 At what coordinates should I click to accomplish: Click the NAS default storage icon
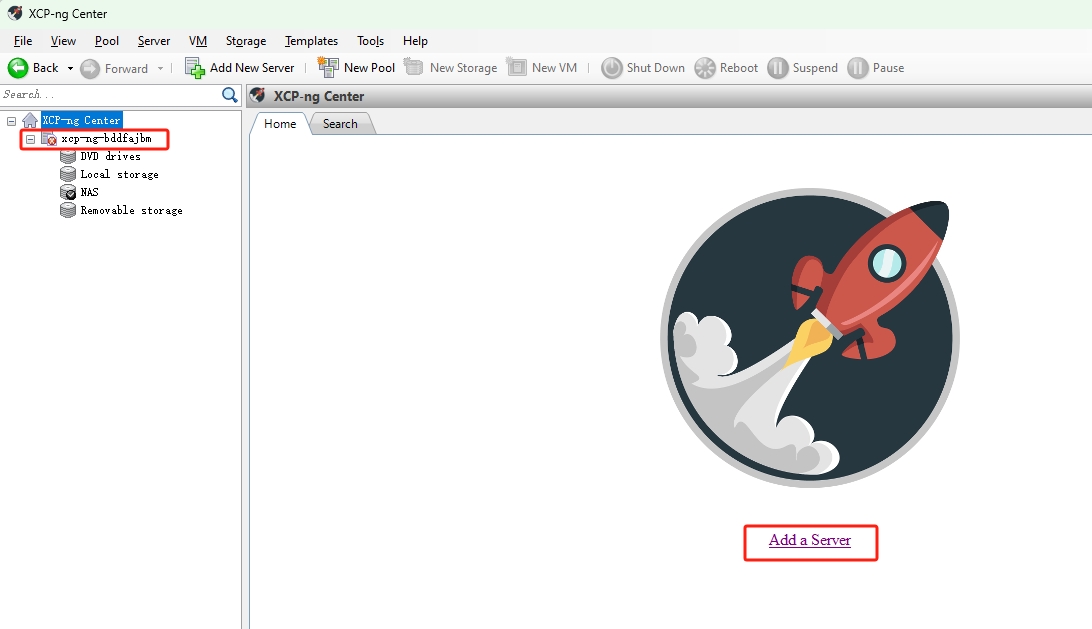click(x=68, y=192)
